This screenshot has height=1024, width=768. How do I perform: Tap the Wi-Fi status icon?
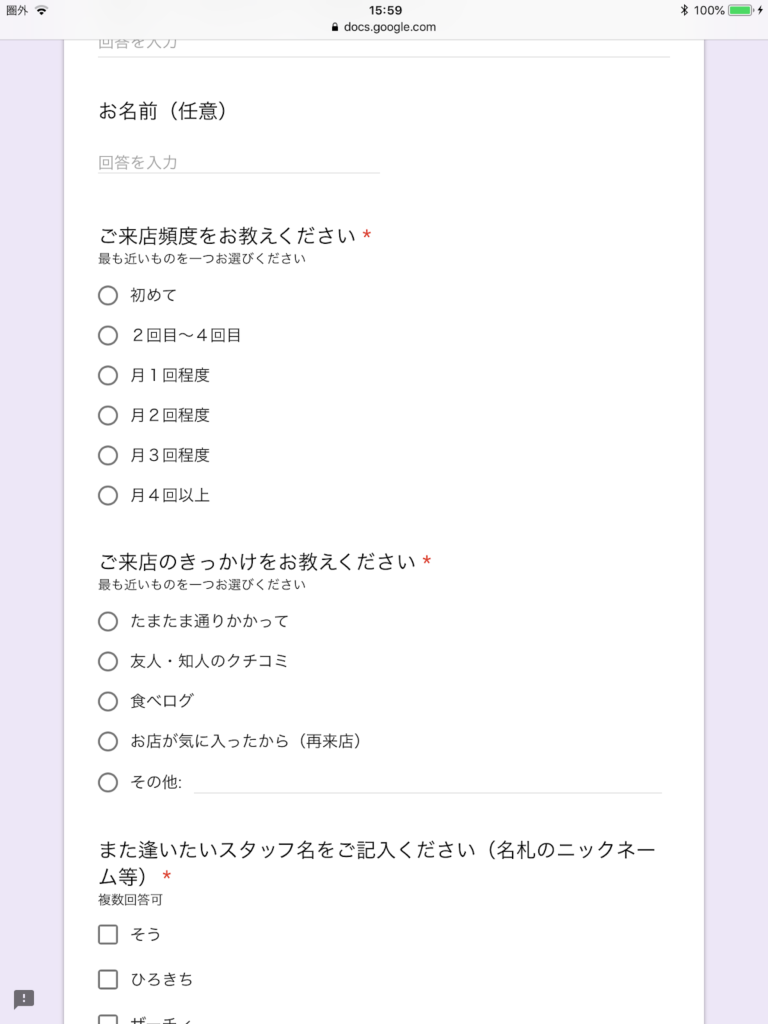click(x=39, y=13)
